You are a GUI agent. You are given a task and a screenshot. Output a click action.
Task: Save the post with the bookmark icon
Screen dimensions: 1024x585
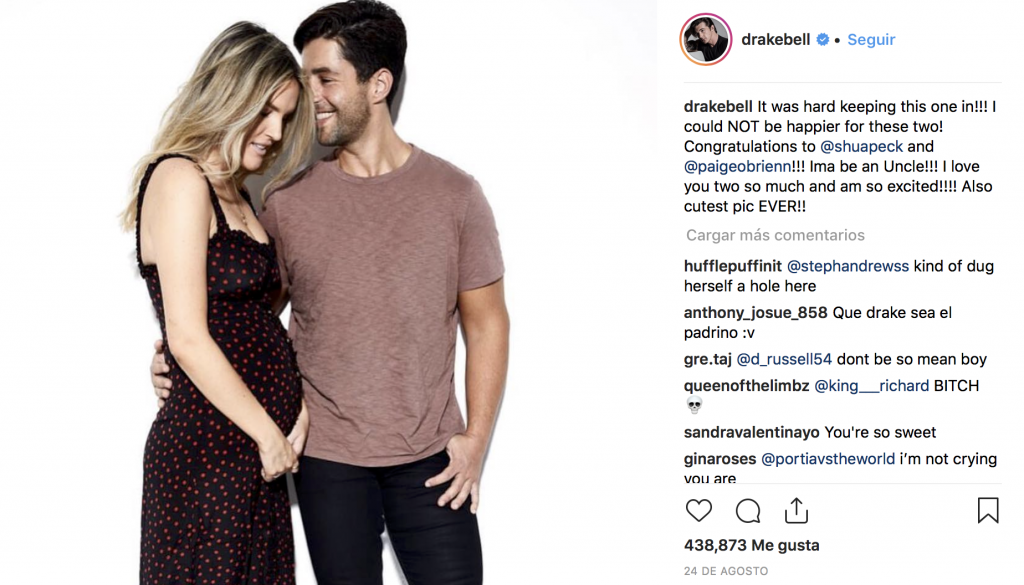pos(988,511)
